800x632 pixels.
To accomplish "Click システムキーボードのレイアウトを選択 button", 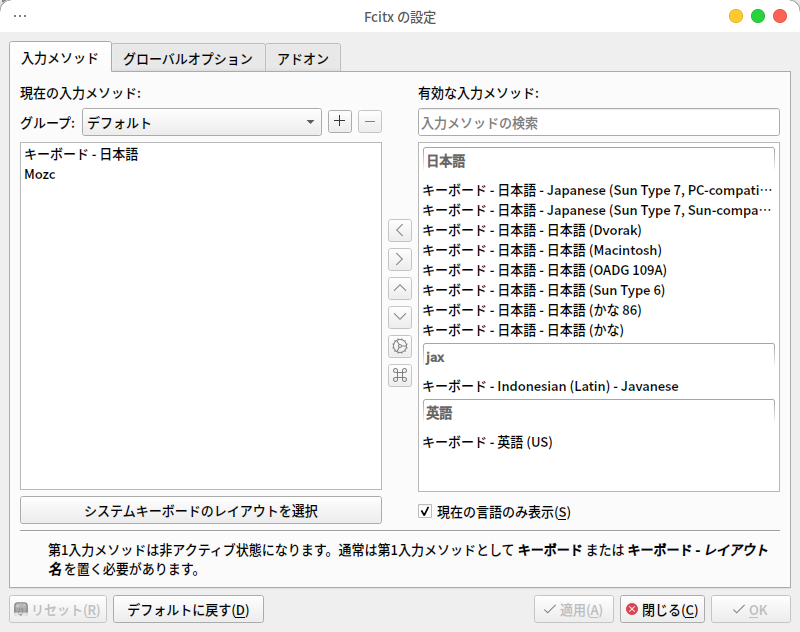I will (201, 510).
